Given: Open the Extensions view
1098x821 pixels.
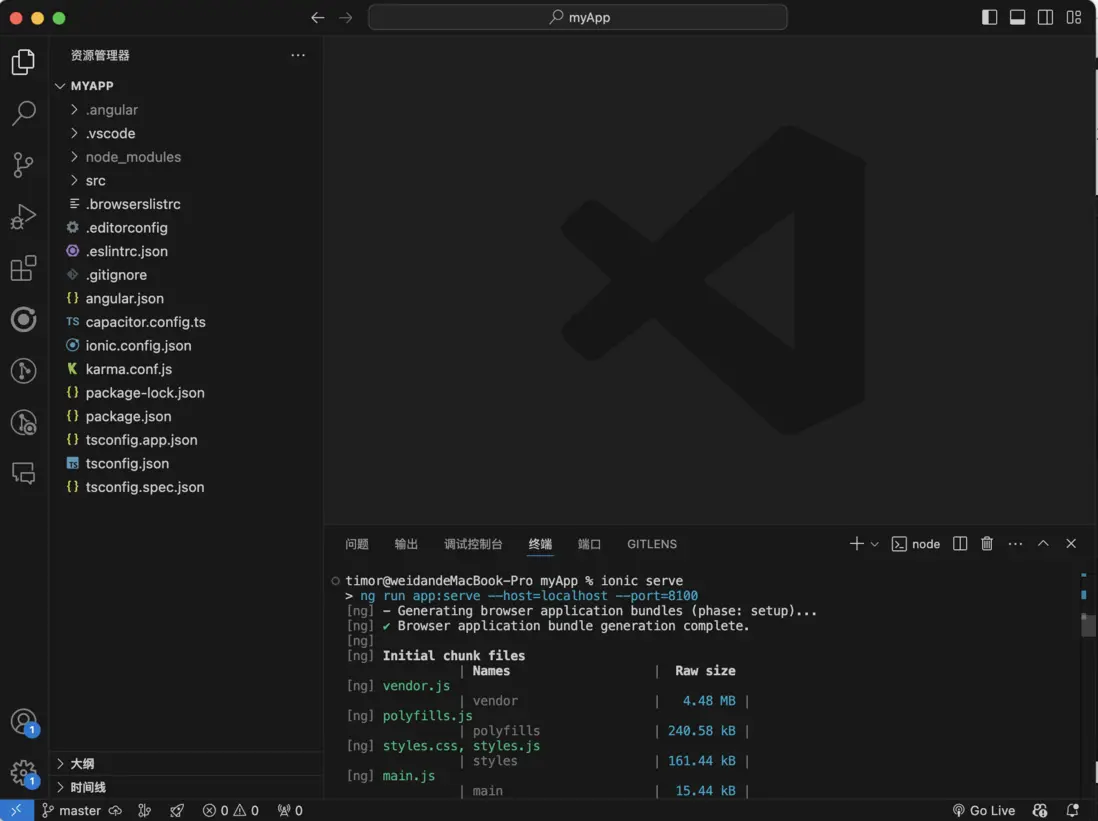Looking at the screenshot, I should pos(23,268).
